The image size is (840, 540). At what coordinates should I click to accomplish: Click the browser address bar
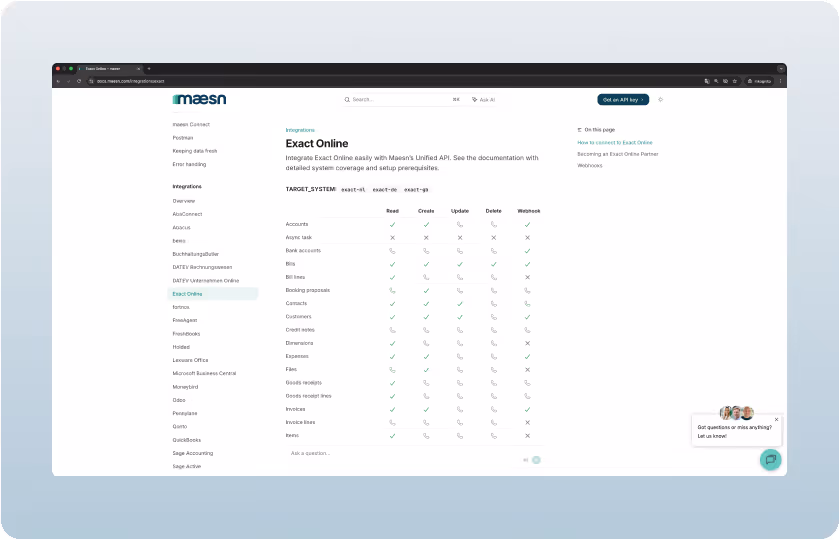point(394,81)
